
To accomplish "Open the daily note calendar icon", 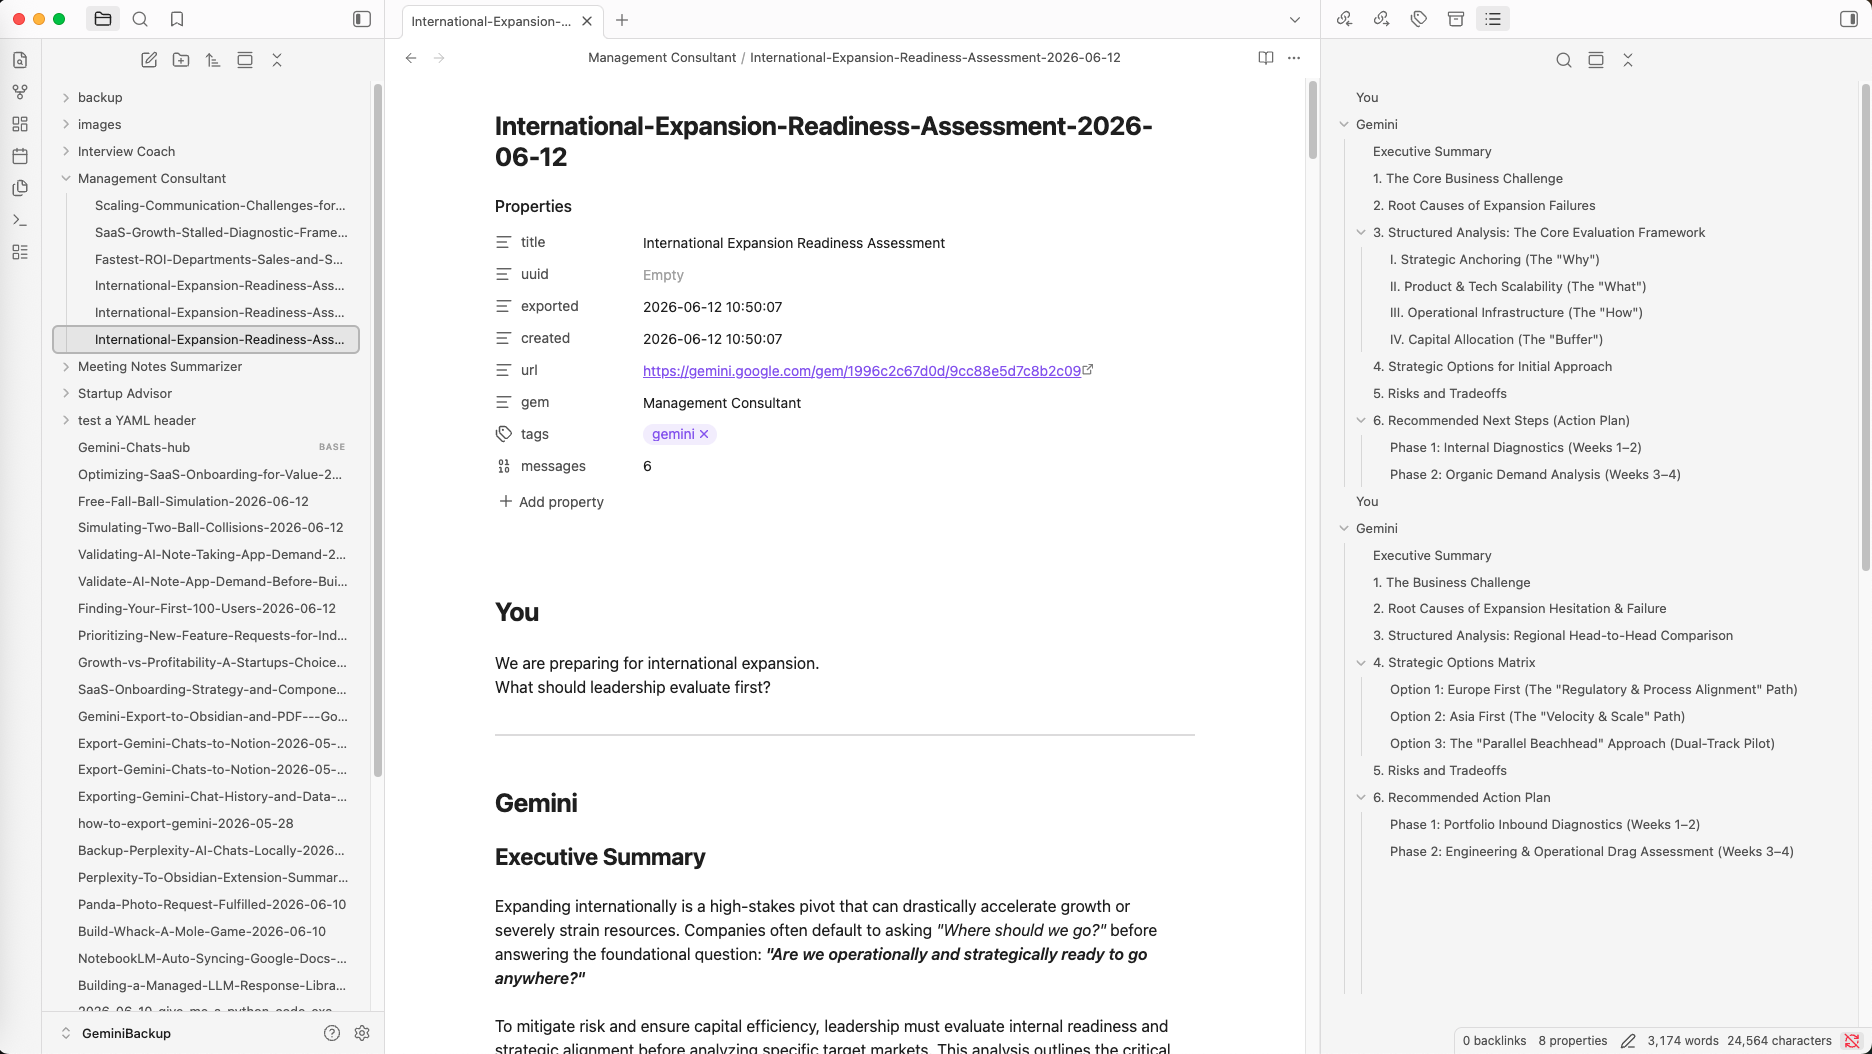I will (20, 156).
